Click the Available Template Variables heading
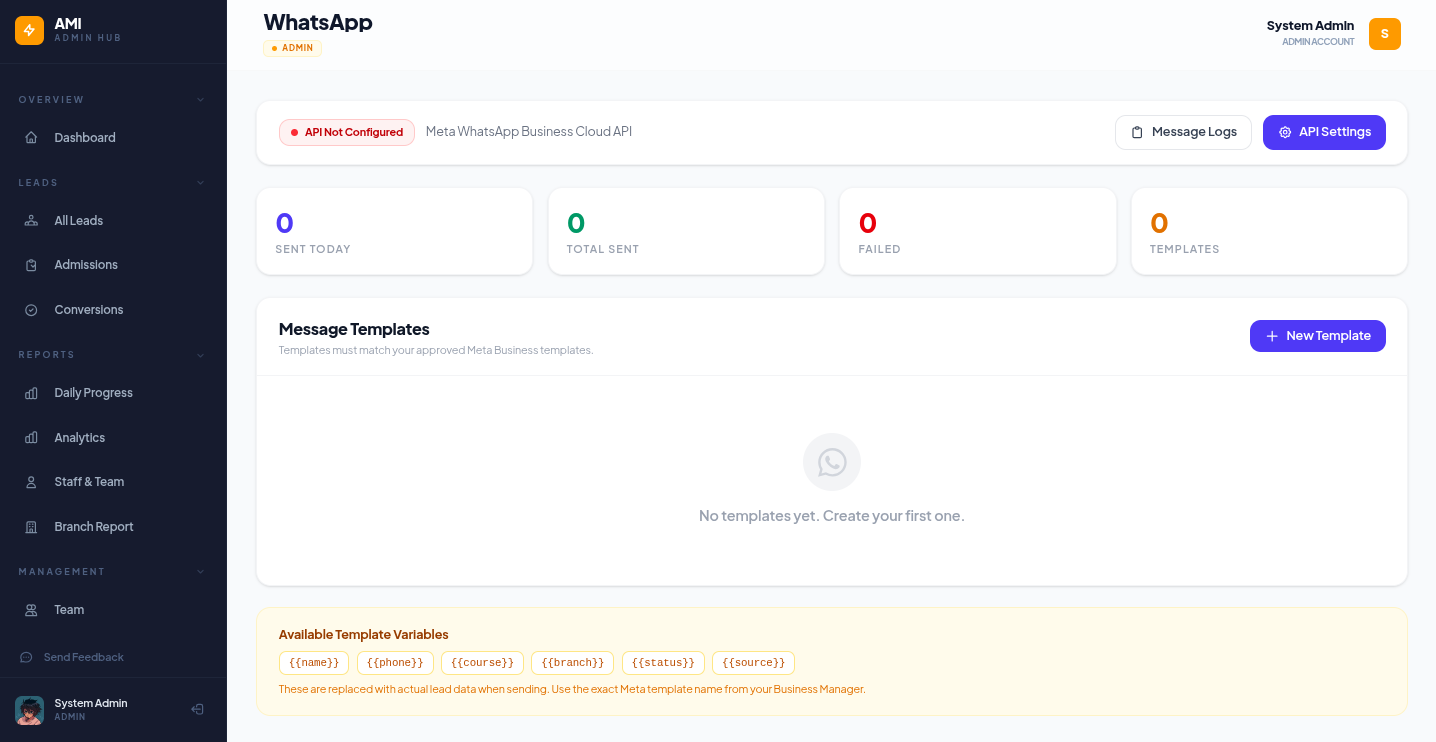The height and width of the screenshot is (742, 1436). click(364, 635)
